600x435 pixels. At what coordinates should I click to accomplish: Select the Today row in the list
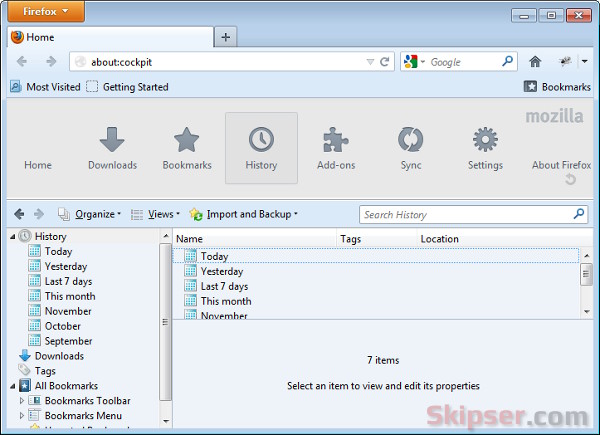(x=376, y=256)
